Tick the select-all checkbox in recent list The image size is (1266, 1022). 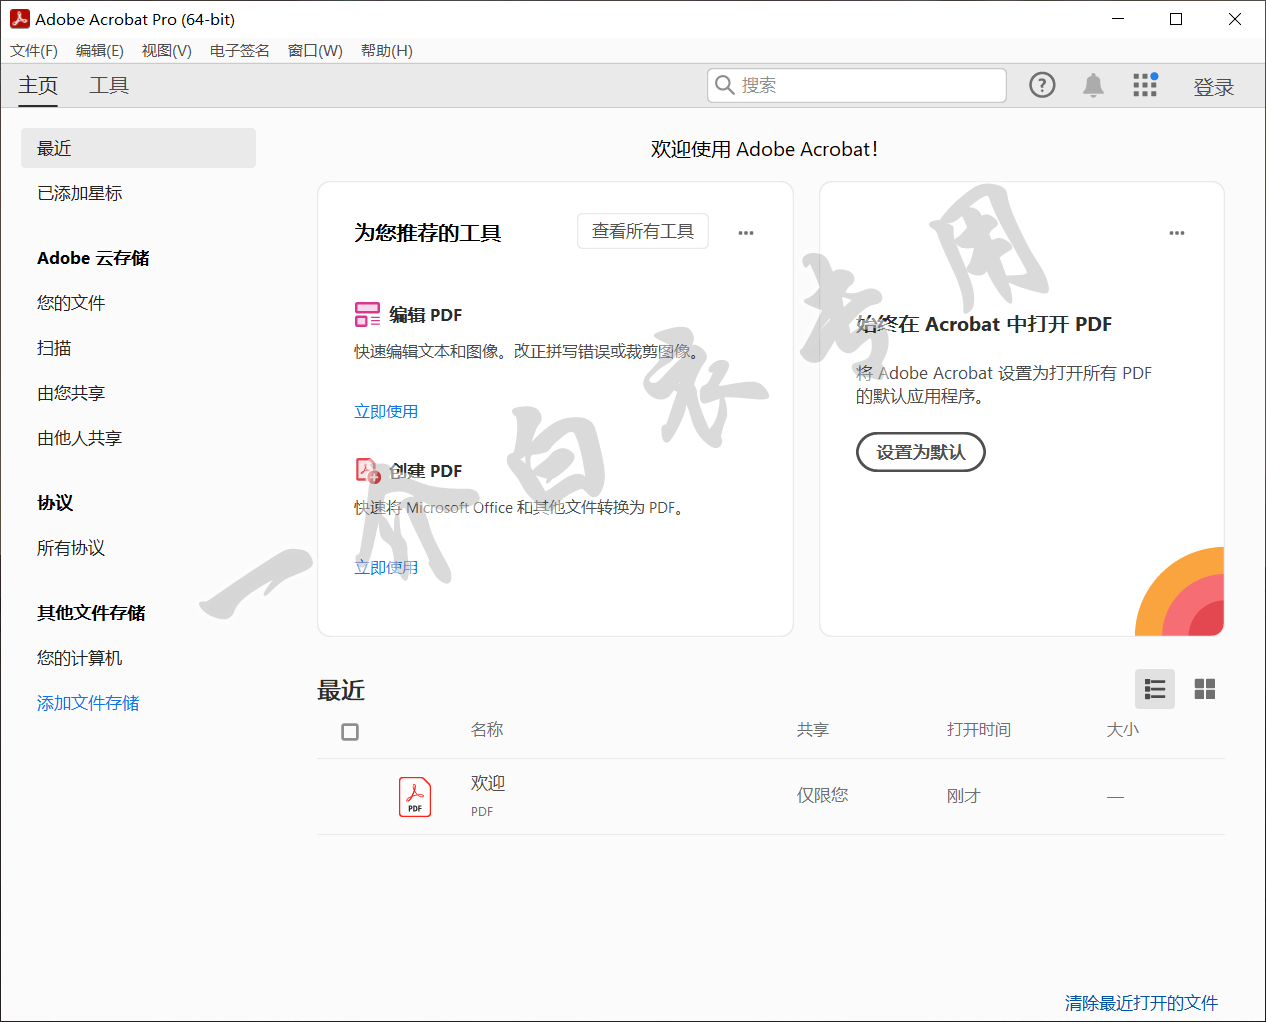pos(350,732)
